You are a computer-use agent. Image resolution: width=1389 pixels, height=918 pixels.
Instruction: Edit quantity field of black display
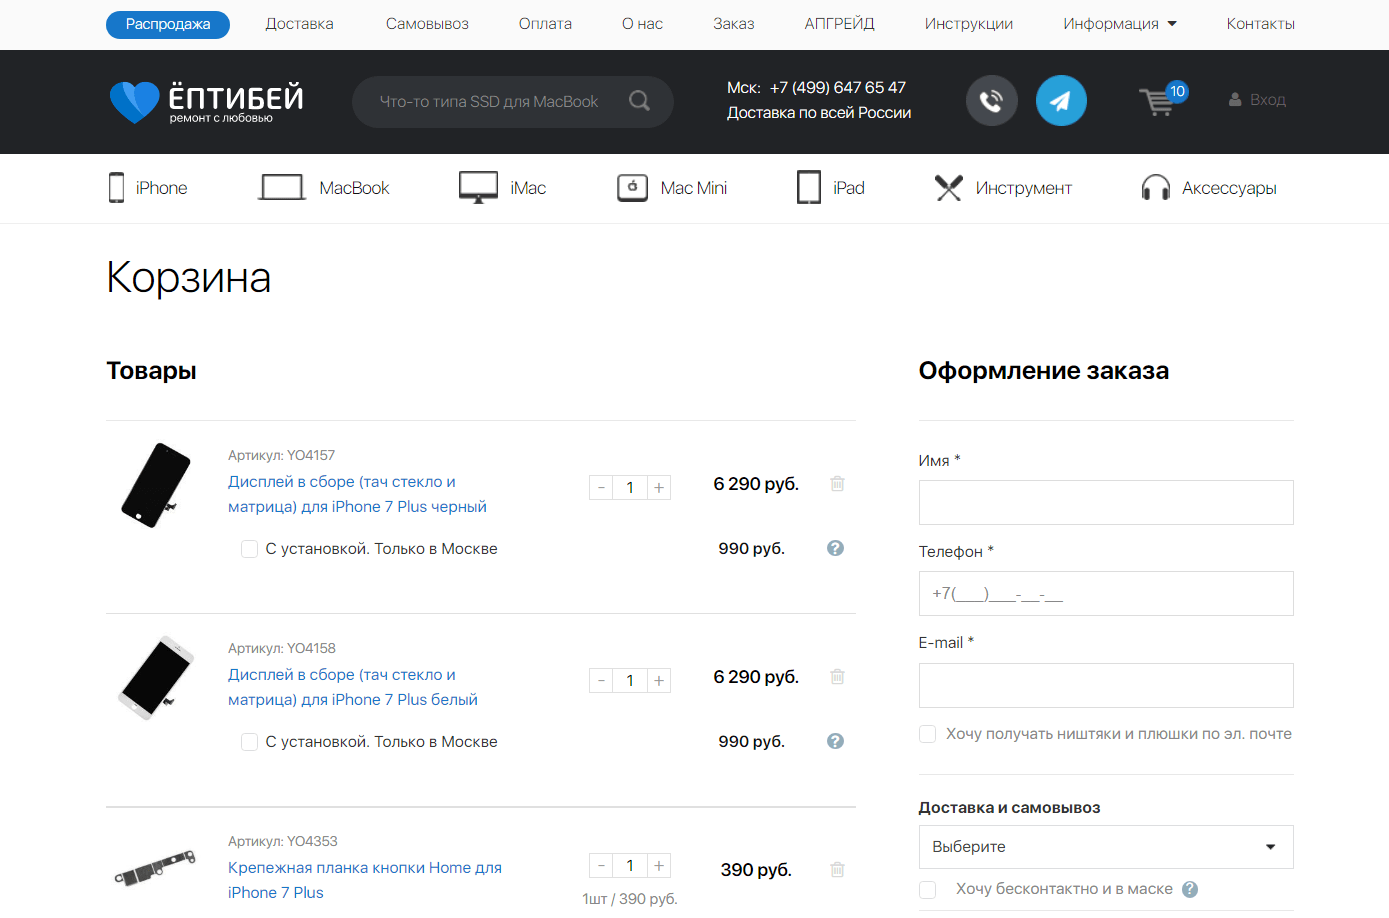pos(630,488)
